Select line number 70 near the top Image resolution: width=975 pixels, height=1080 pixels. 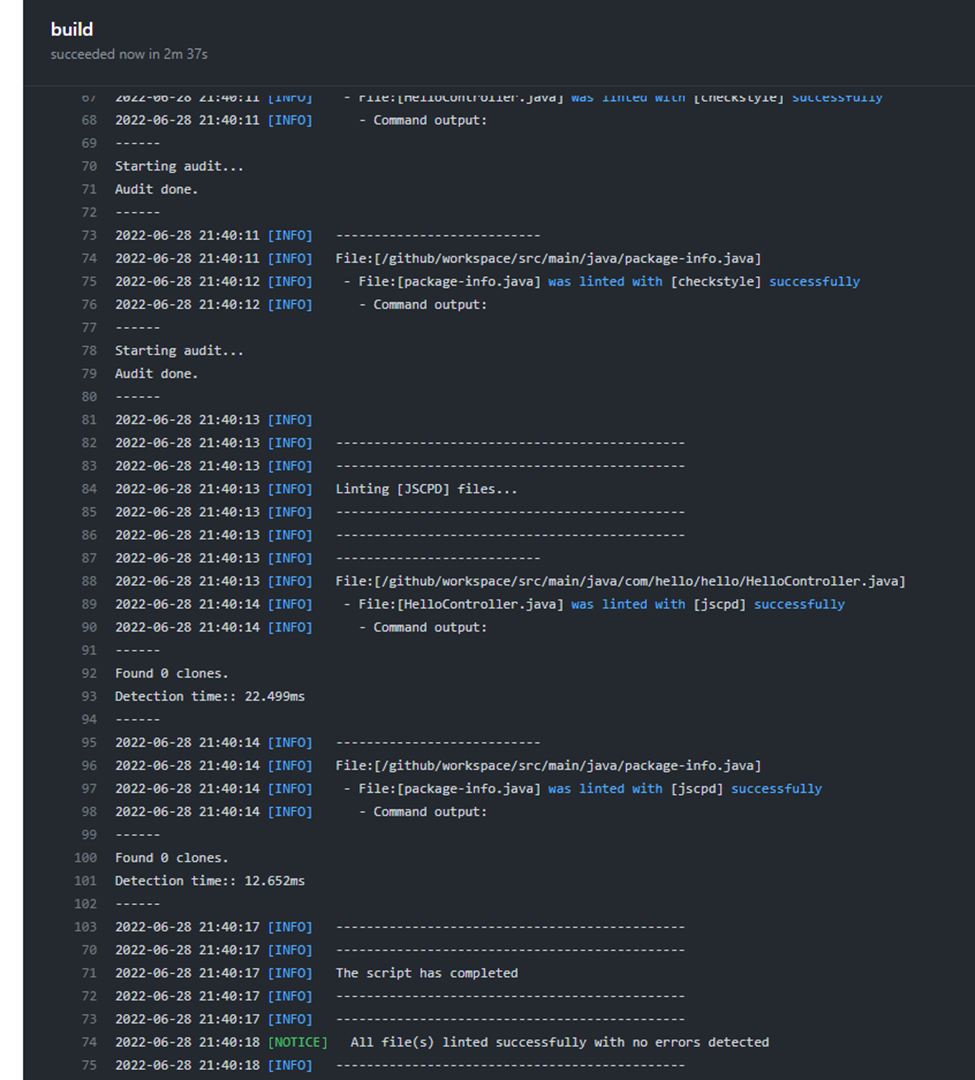pos(88,165)
